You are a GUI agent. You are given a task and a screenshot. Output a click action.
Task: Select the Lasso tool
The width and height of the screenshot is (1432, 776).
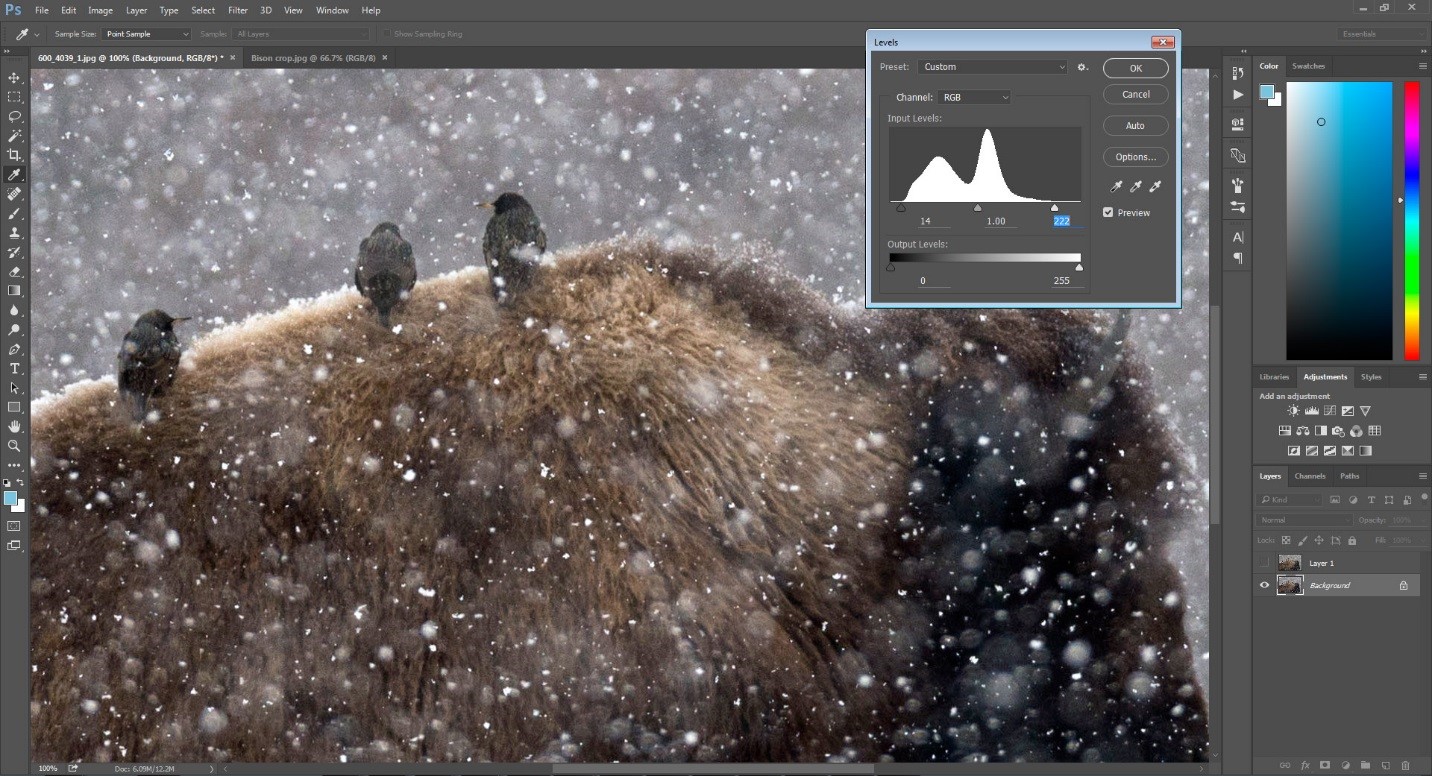click(14, 116)
